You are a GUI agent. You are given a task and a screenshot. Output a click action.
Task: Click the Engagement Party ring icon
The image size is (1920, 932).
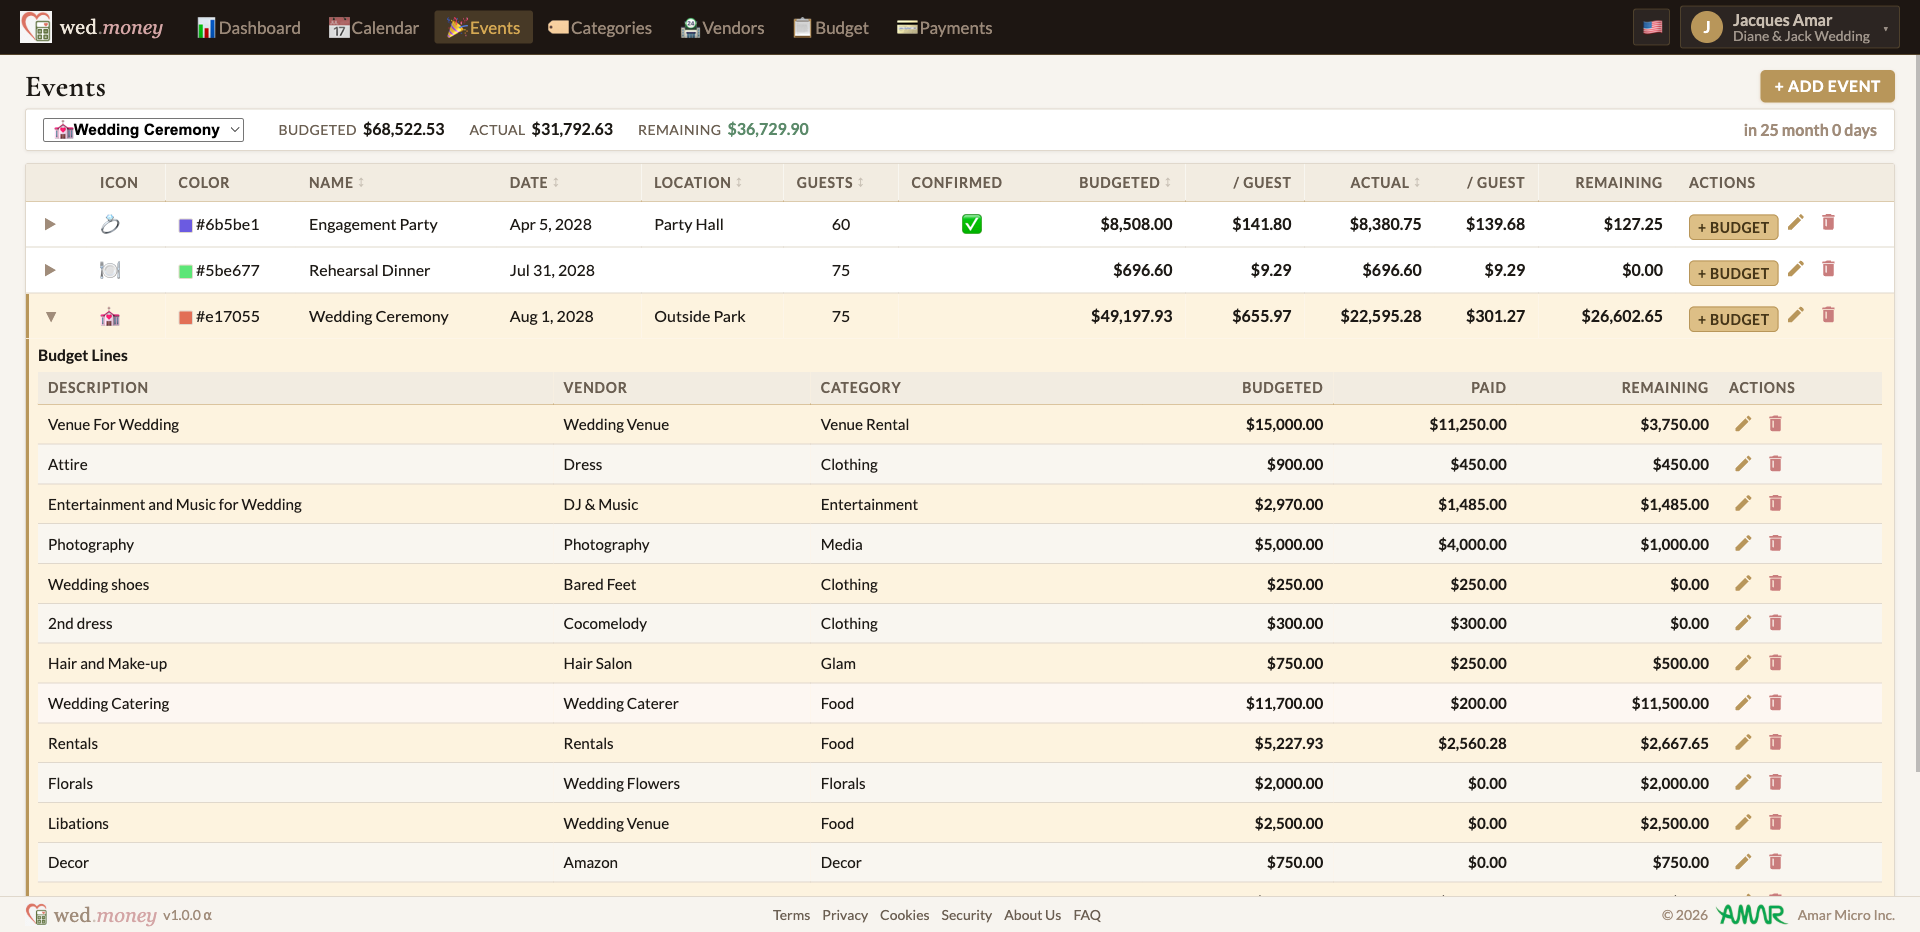click(x=110, y=224)
